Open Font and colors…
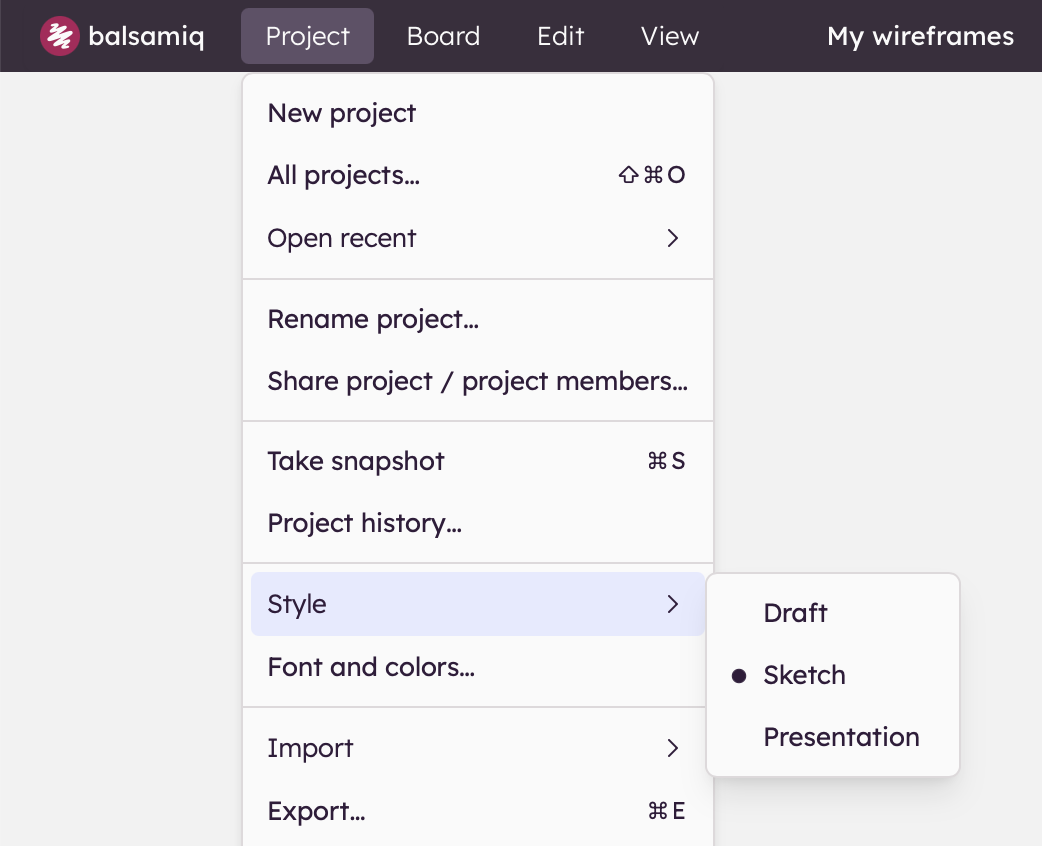Viewport: 1042px width, 846px height. click(x=478, y=667)
